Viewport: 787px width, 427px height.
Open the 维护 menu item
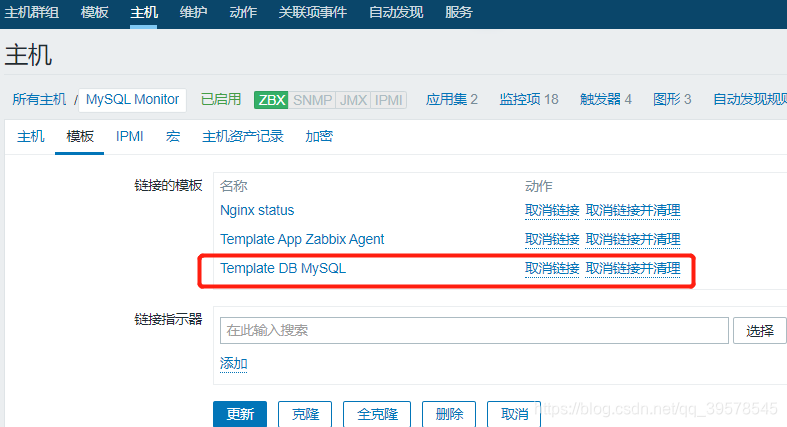click(193, 12)
